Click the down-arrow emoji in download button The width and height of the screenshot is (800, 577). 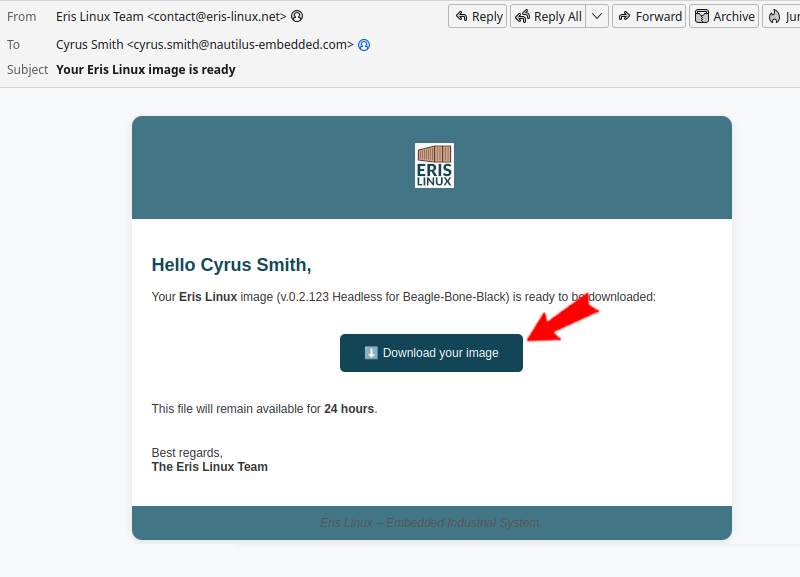tap(371, 353)
